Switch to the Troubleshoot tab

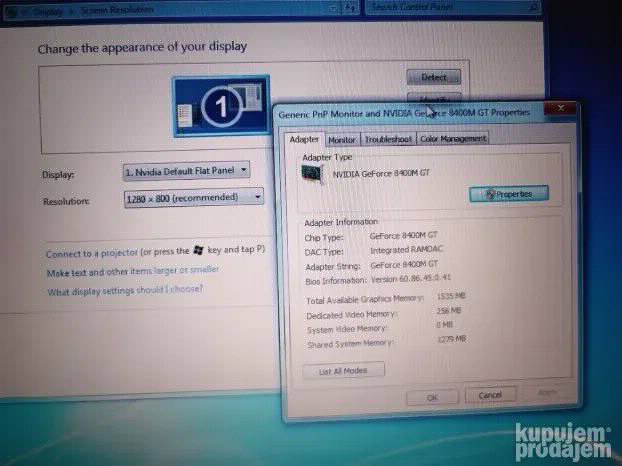pos(388,139)
